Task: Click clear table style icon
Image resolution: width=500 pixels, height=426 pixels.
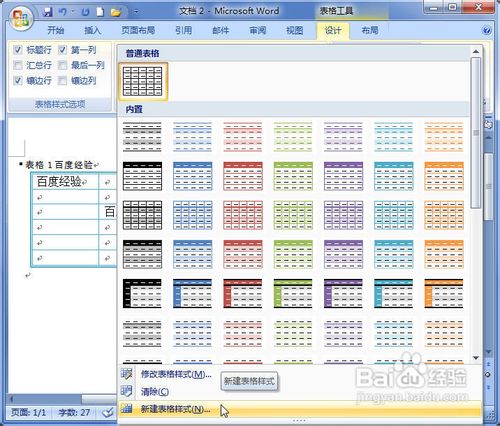Action: [x=127, y=391]
